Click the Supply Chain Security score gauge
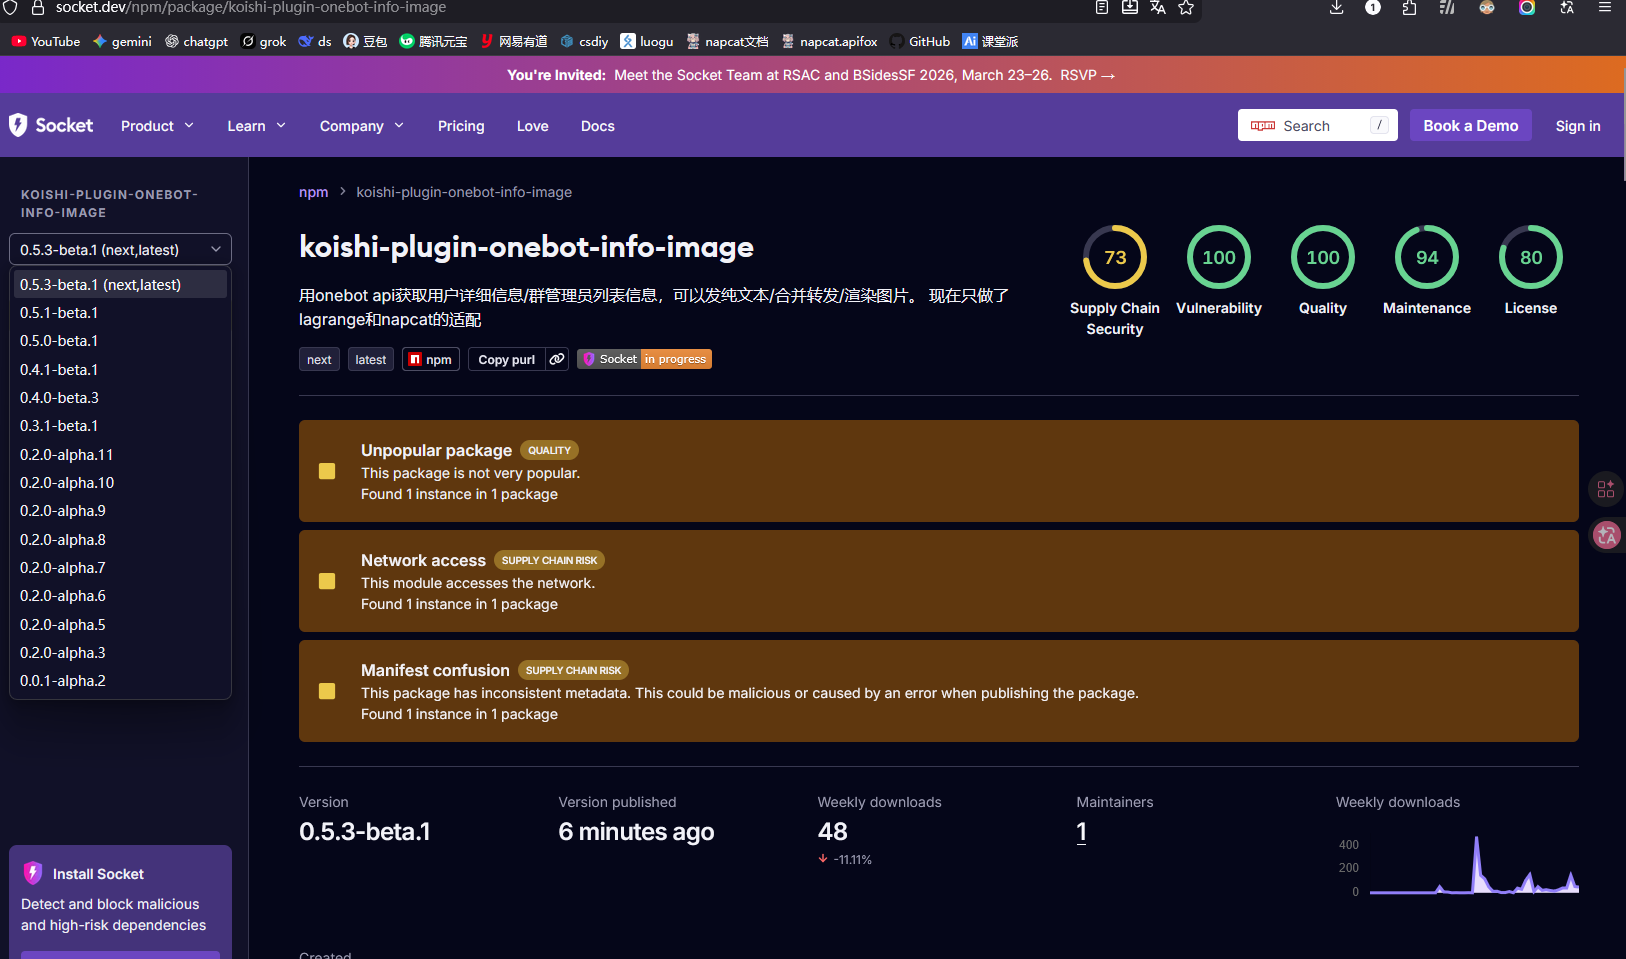This screenshot has height=959, width=1626. (1114, 257)
